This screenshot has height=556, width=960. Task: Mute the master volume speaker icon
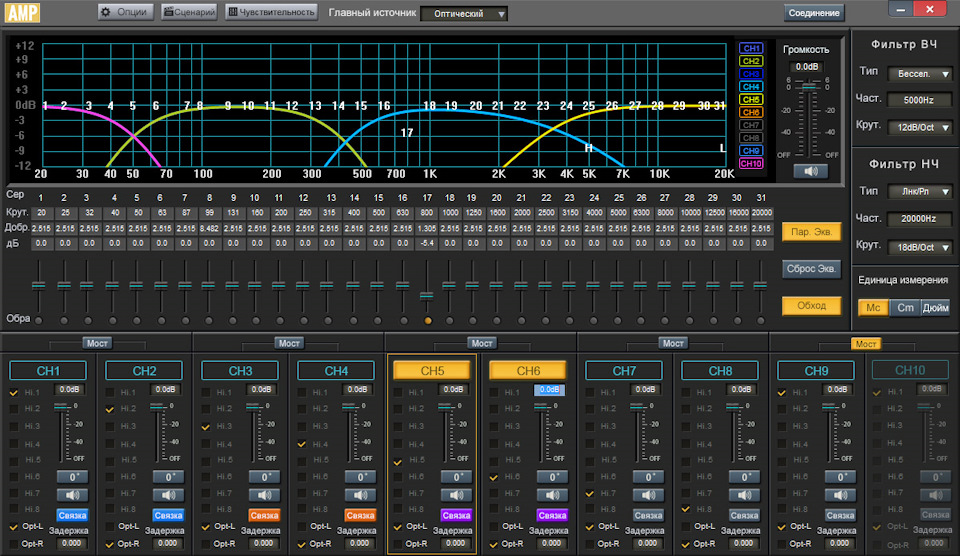click(x=811, y=171)
